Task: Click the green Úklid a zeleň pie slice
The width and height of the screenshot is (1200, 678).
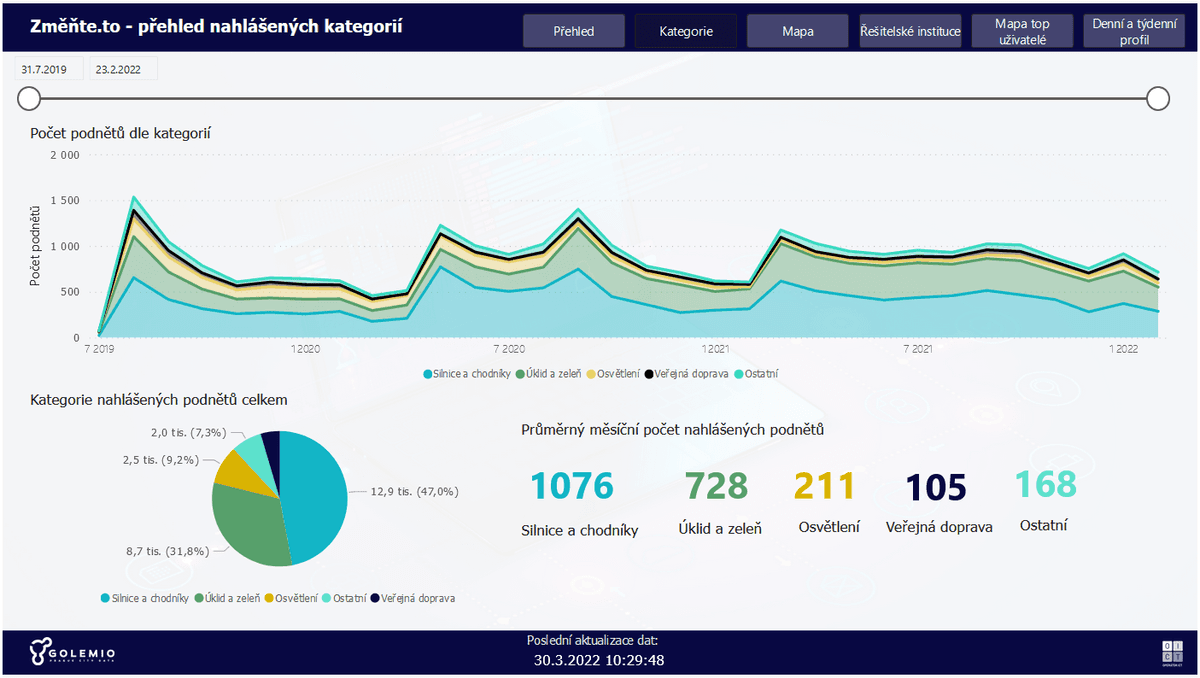Action: [248, 525]
